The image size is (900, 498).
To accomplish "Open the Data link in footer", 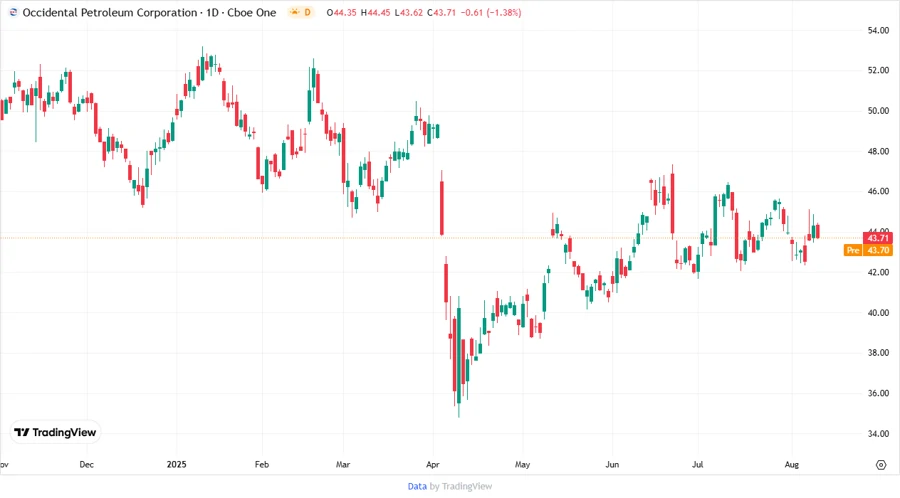I will 417,486.
